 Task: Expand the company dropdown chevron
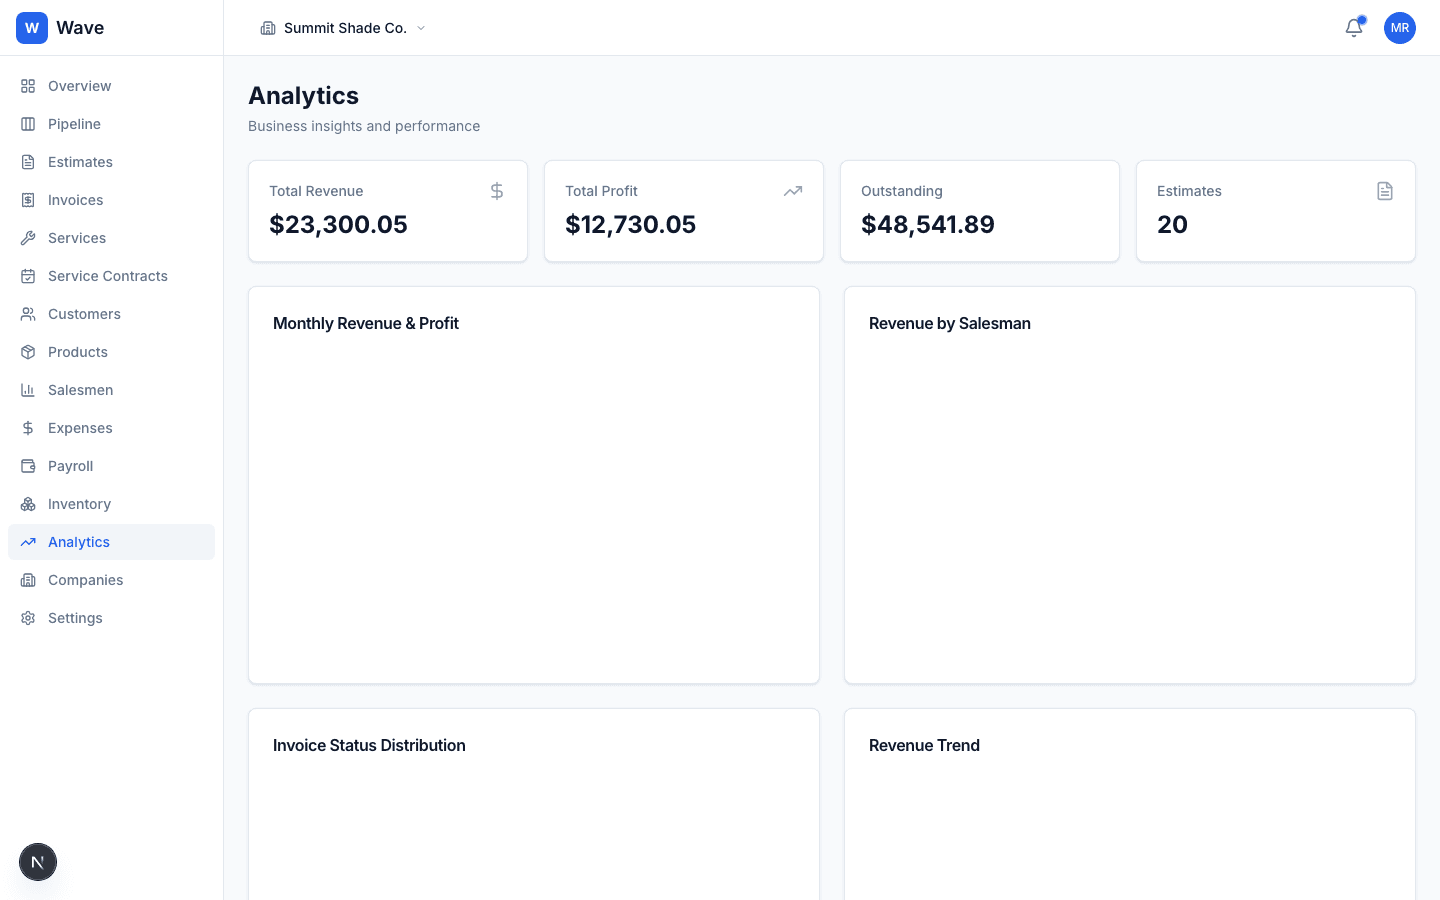click(421, 28)
